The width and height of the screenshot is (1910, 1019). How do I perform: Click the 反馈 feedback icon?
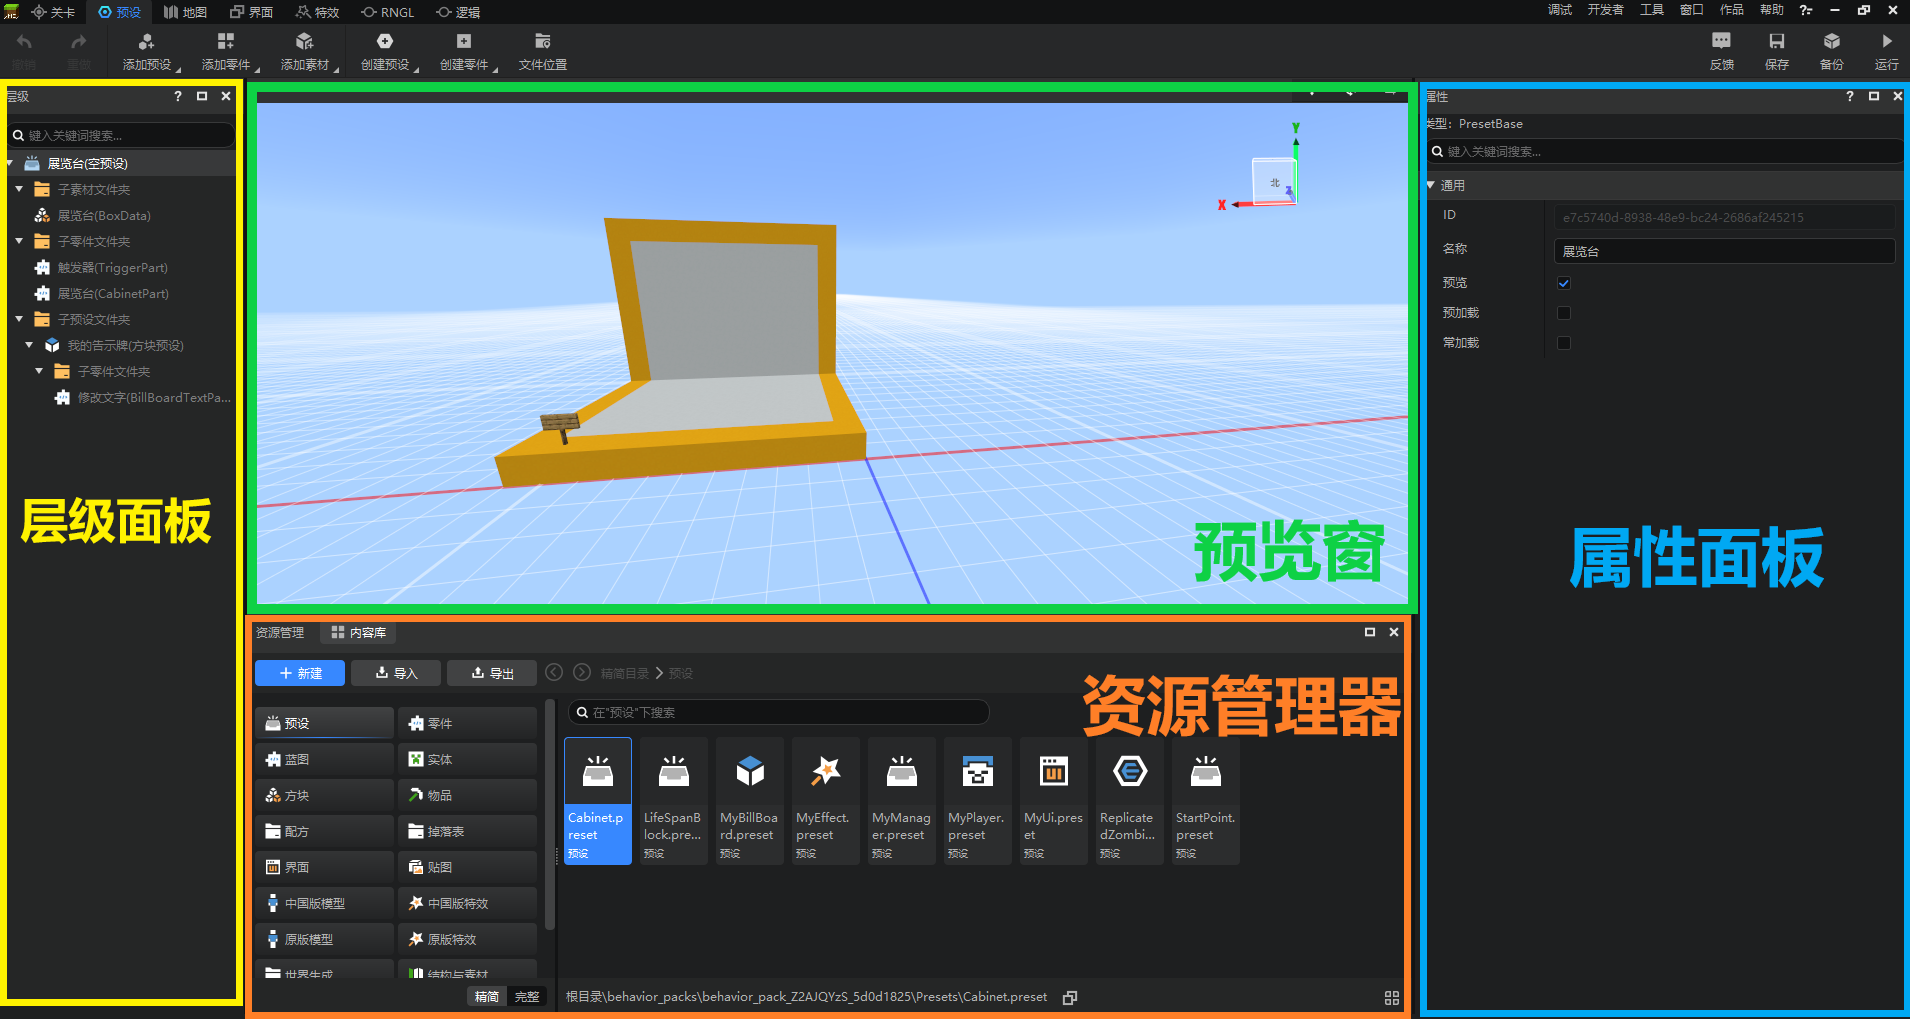coord(1721,41)
